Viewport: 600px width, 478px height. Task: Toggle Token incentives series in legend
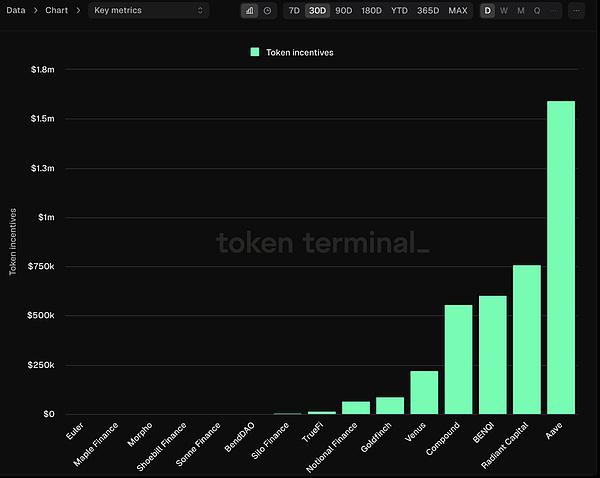click(299, 52)
